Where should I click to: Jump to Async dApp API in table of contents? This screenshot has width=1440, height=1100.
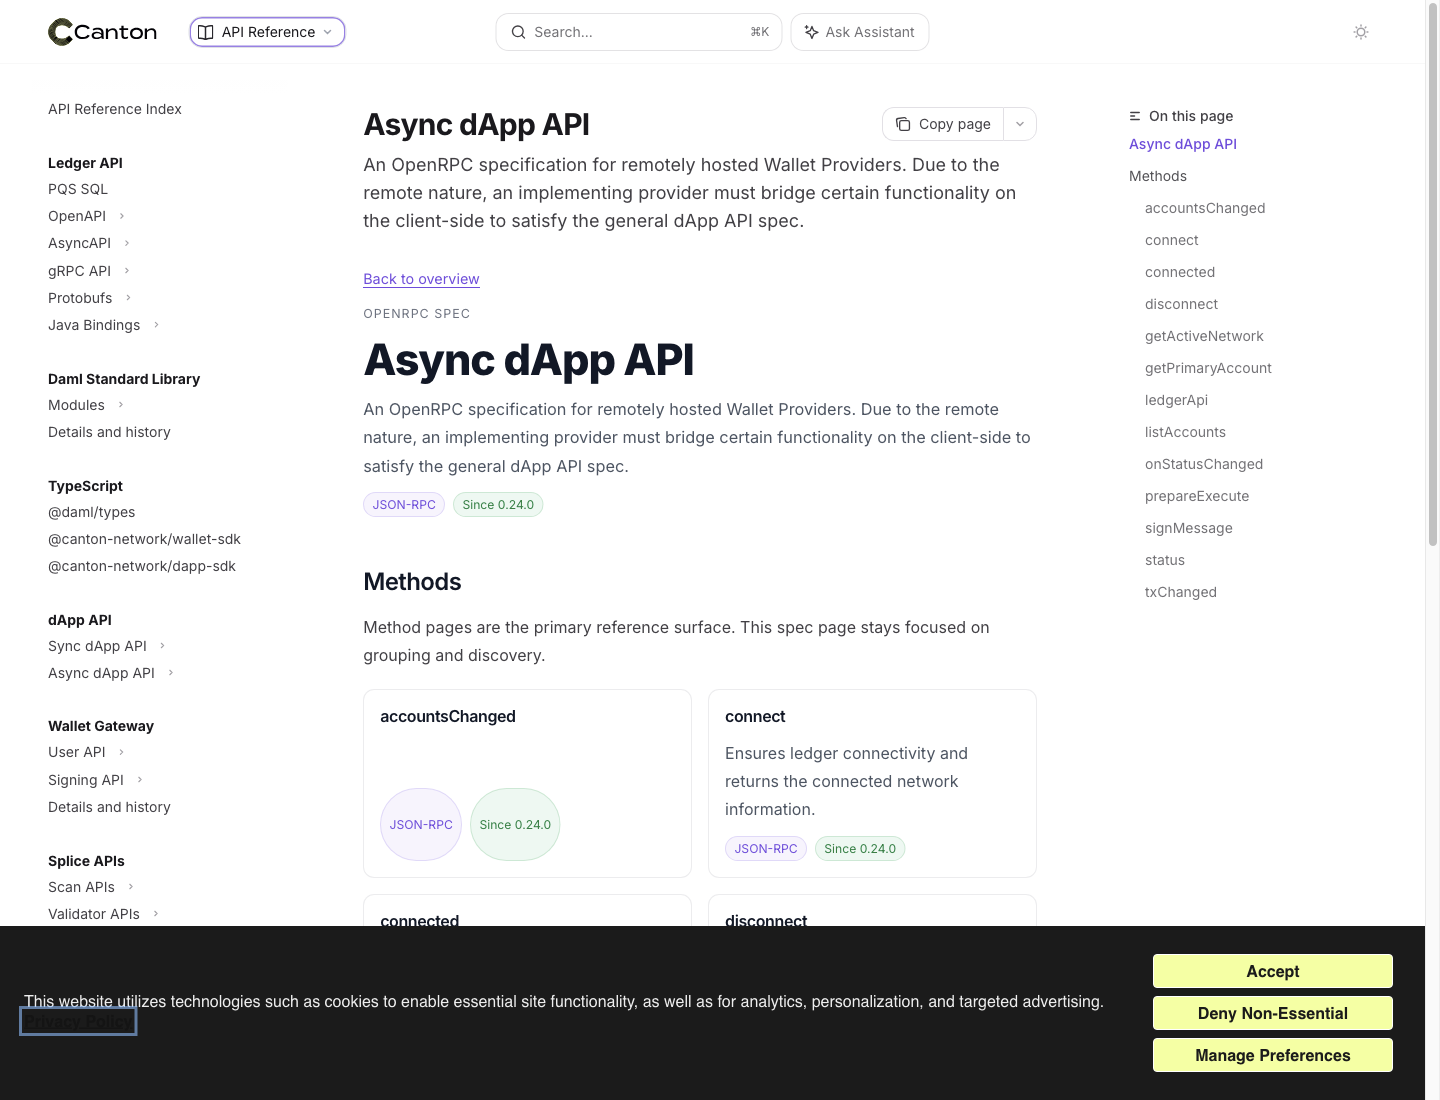[x=1183, y=144]
